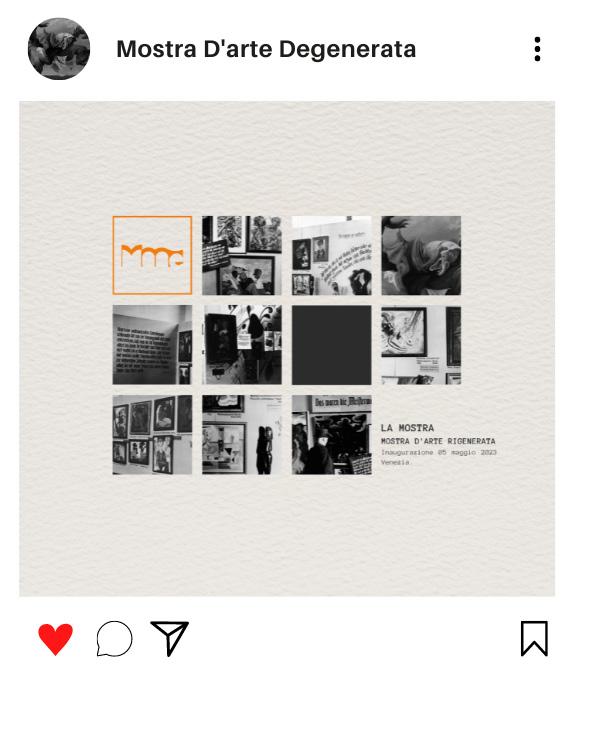The image size is (599, 729).
Task: Select the orange logo tile
Action: tap(152, 255)
